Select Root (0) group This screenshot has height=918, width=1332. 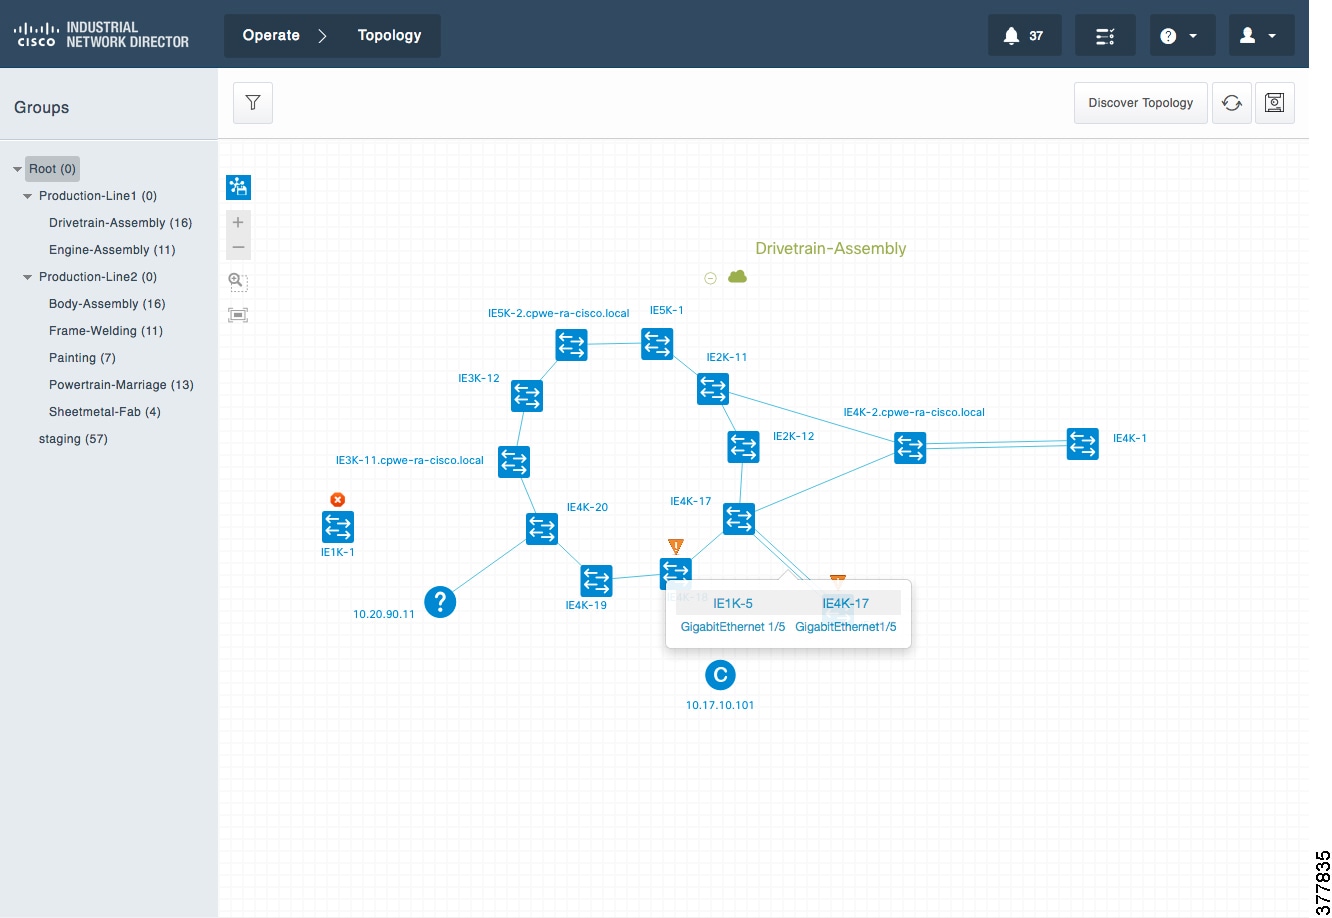coord(52,169)
